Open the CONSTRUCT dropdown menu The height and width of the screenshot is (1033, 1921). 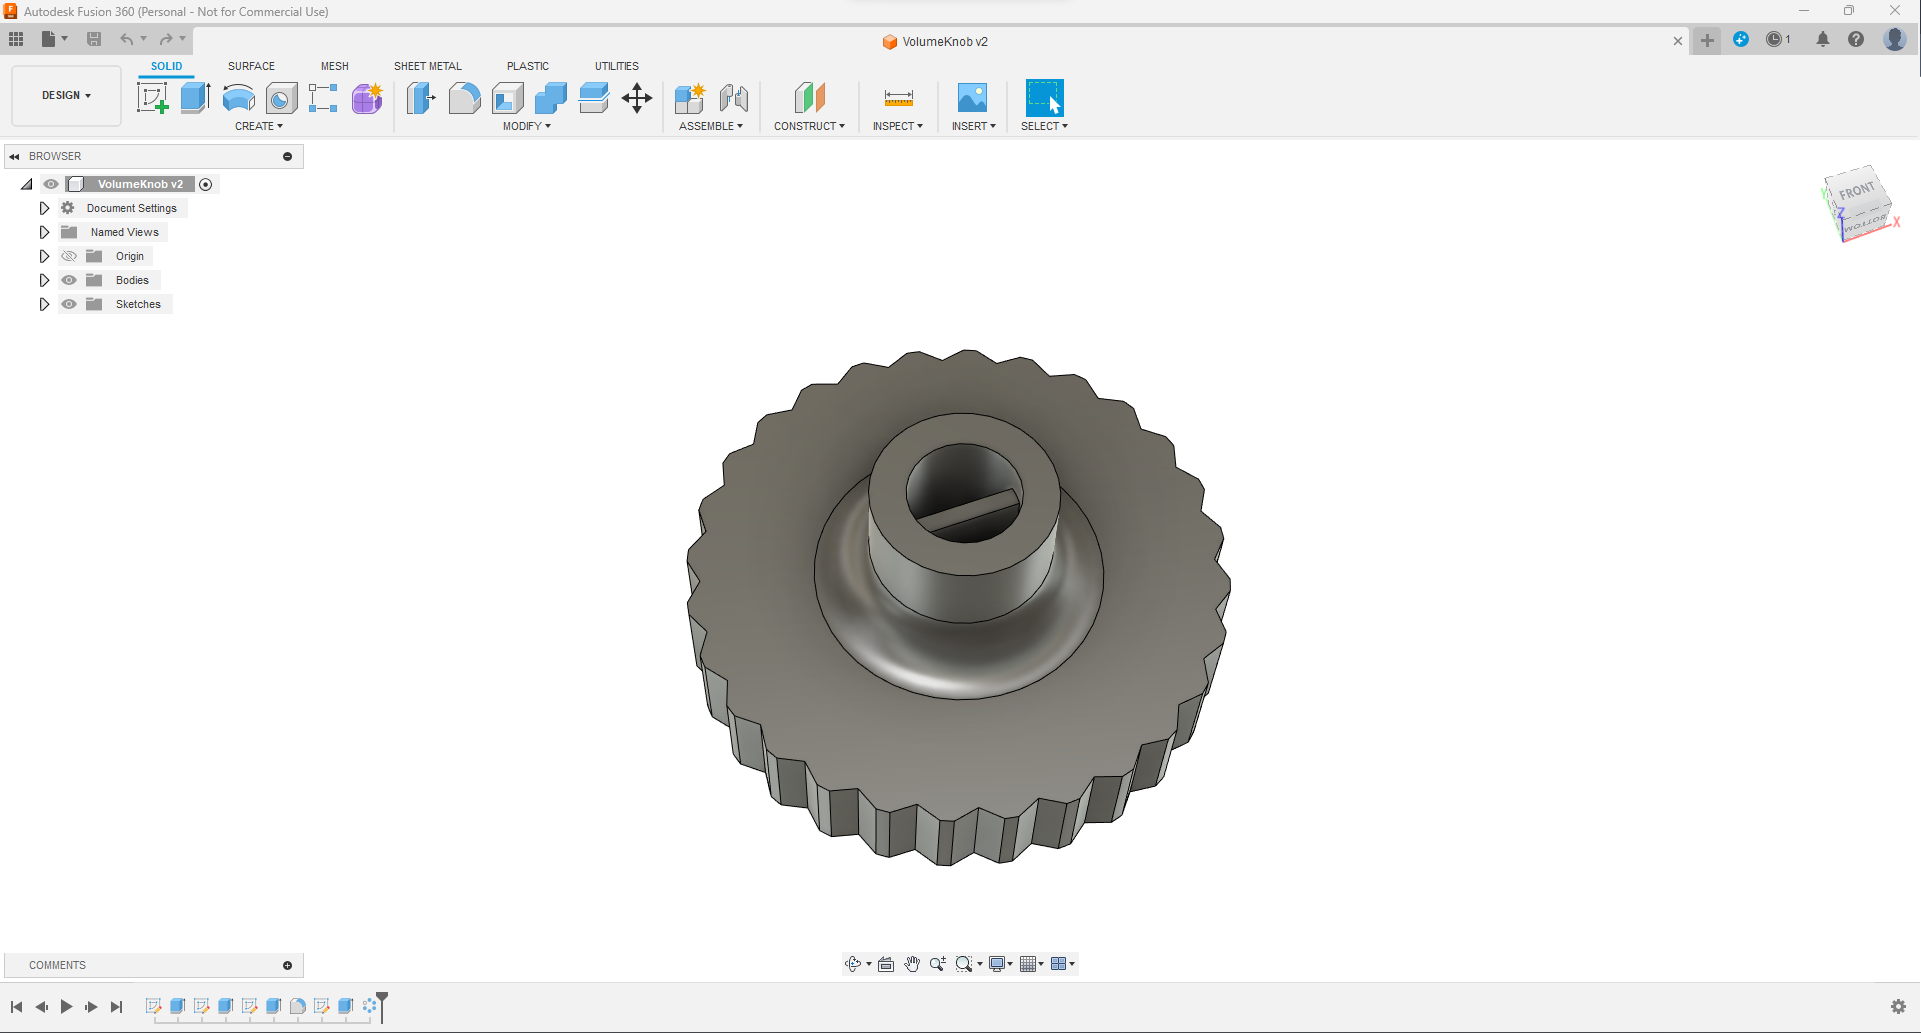tap(810, 126)
